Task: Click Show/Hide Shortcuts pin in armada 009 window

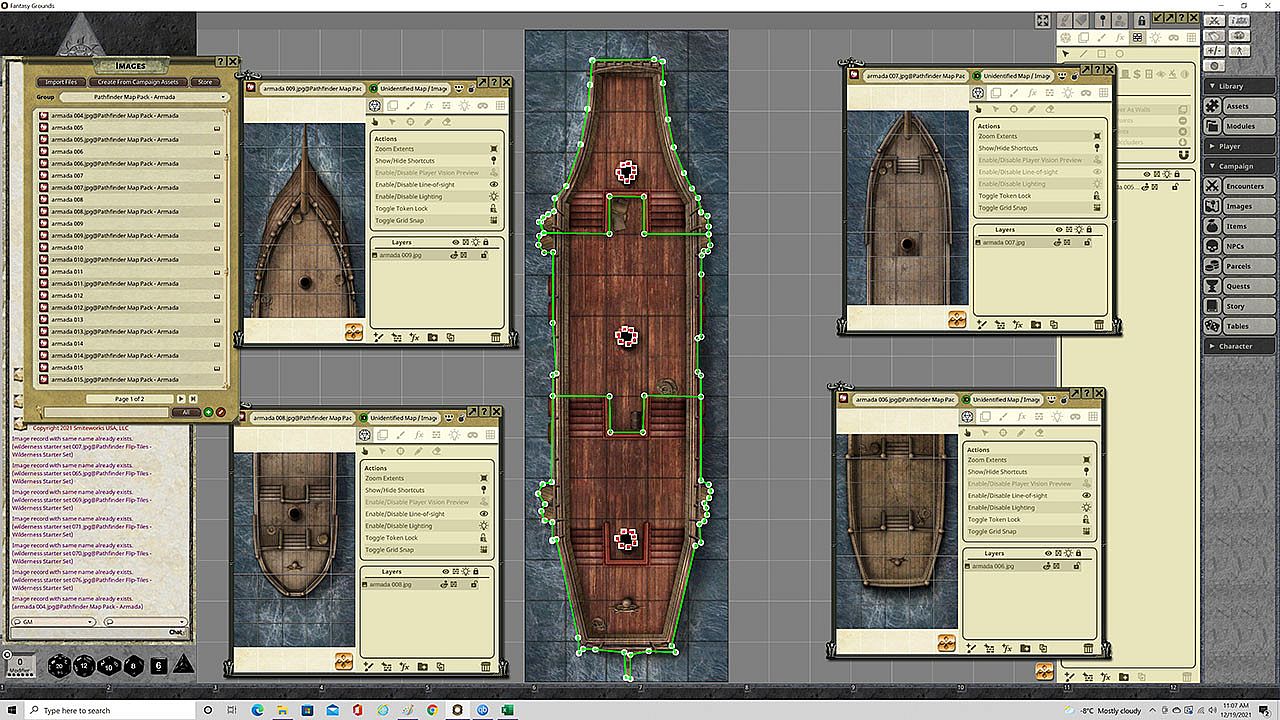Action: click(494, 161)
